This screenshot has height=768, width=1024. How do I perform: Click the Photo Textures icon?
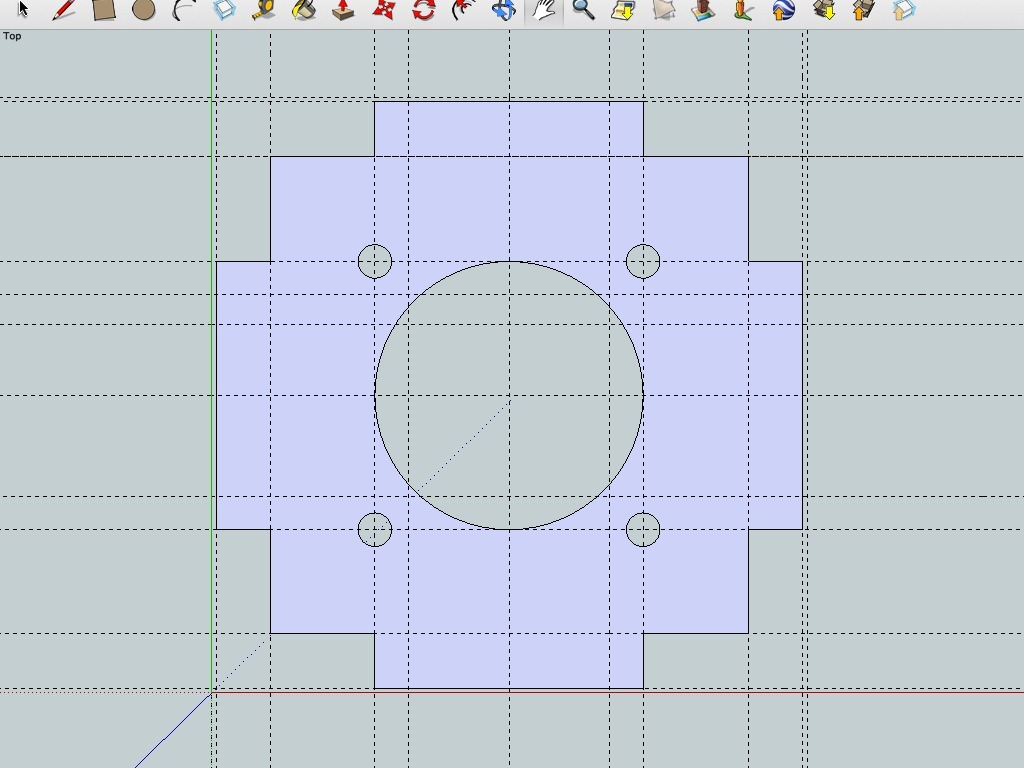(x=743, y=9)
